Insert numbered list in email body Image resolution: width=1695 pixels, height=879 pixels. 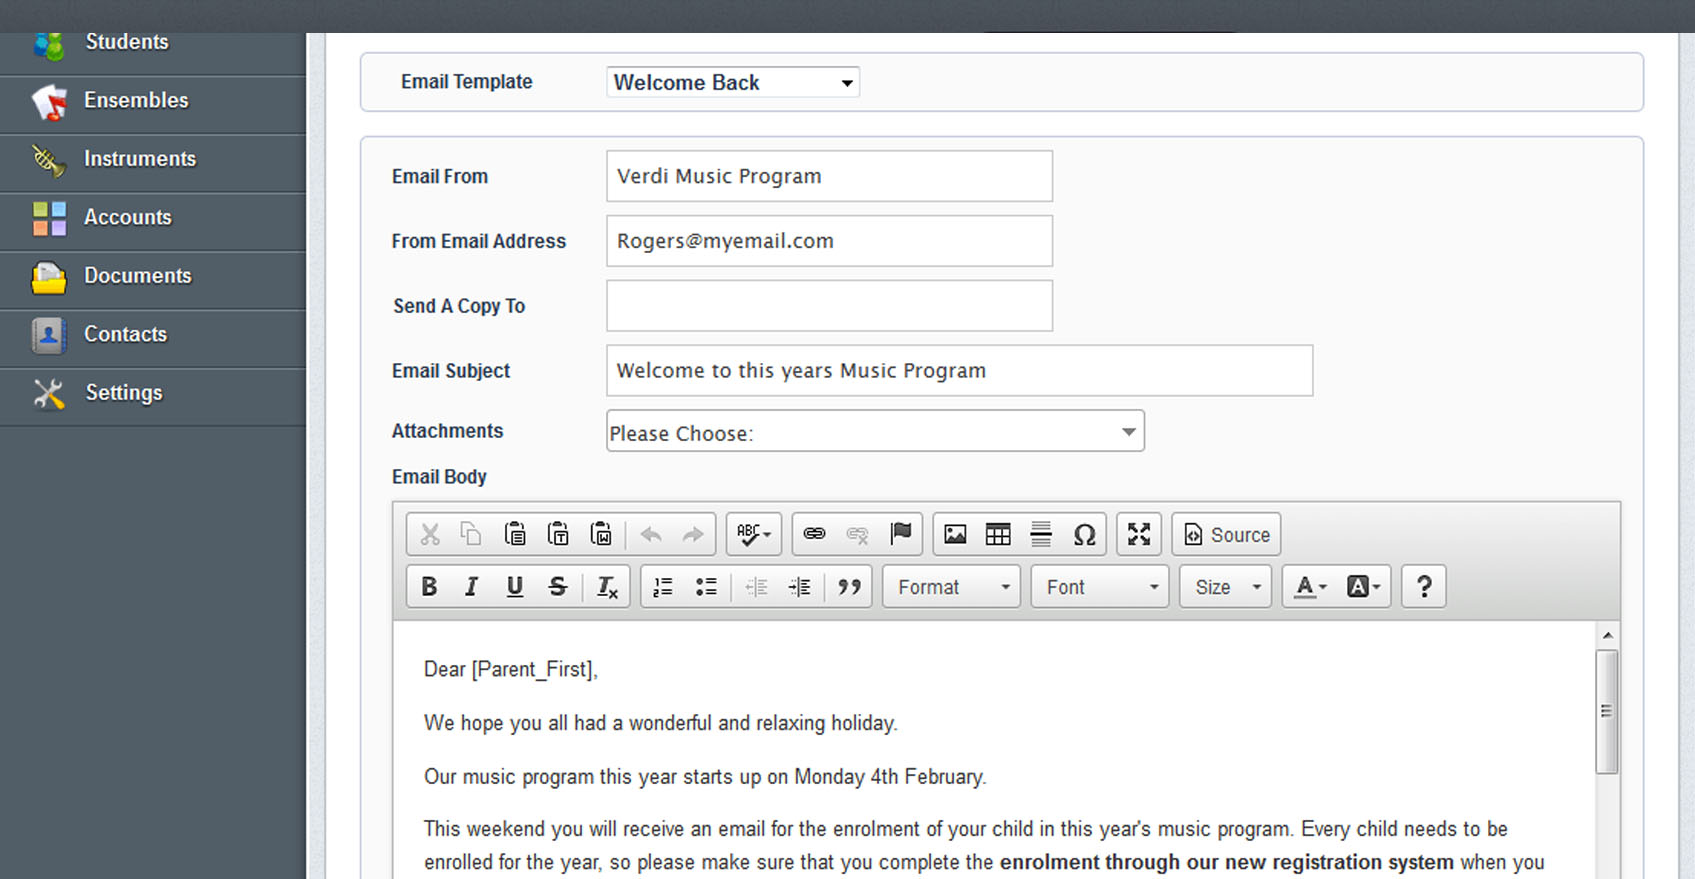[x=663, y=587]
